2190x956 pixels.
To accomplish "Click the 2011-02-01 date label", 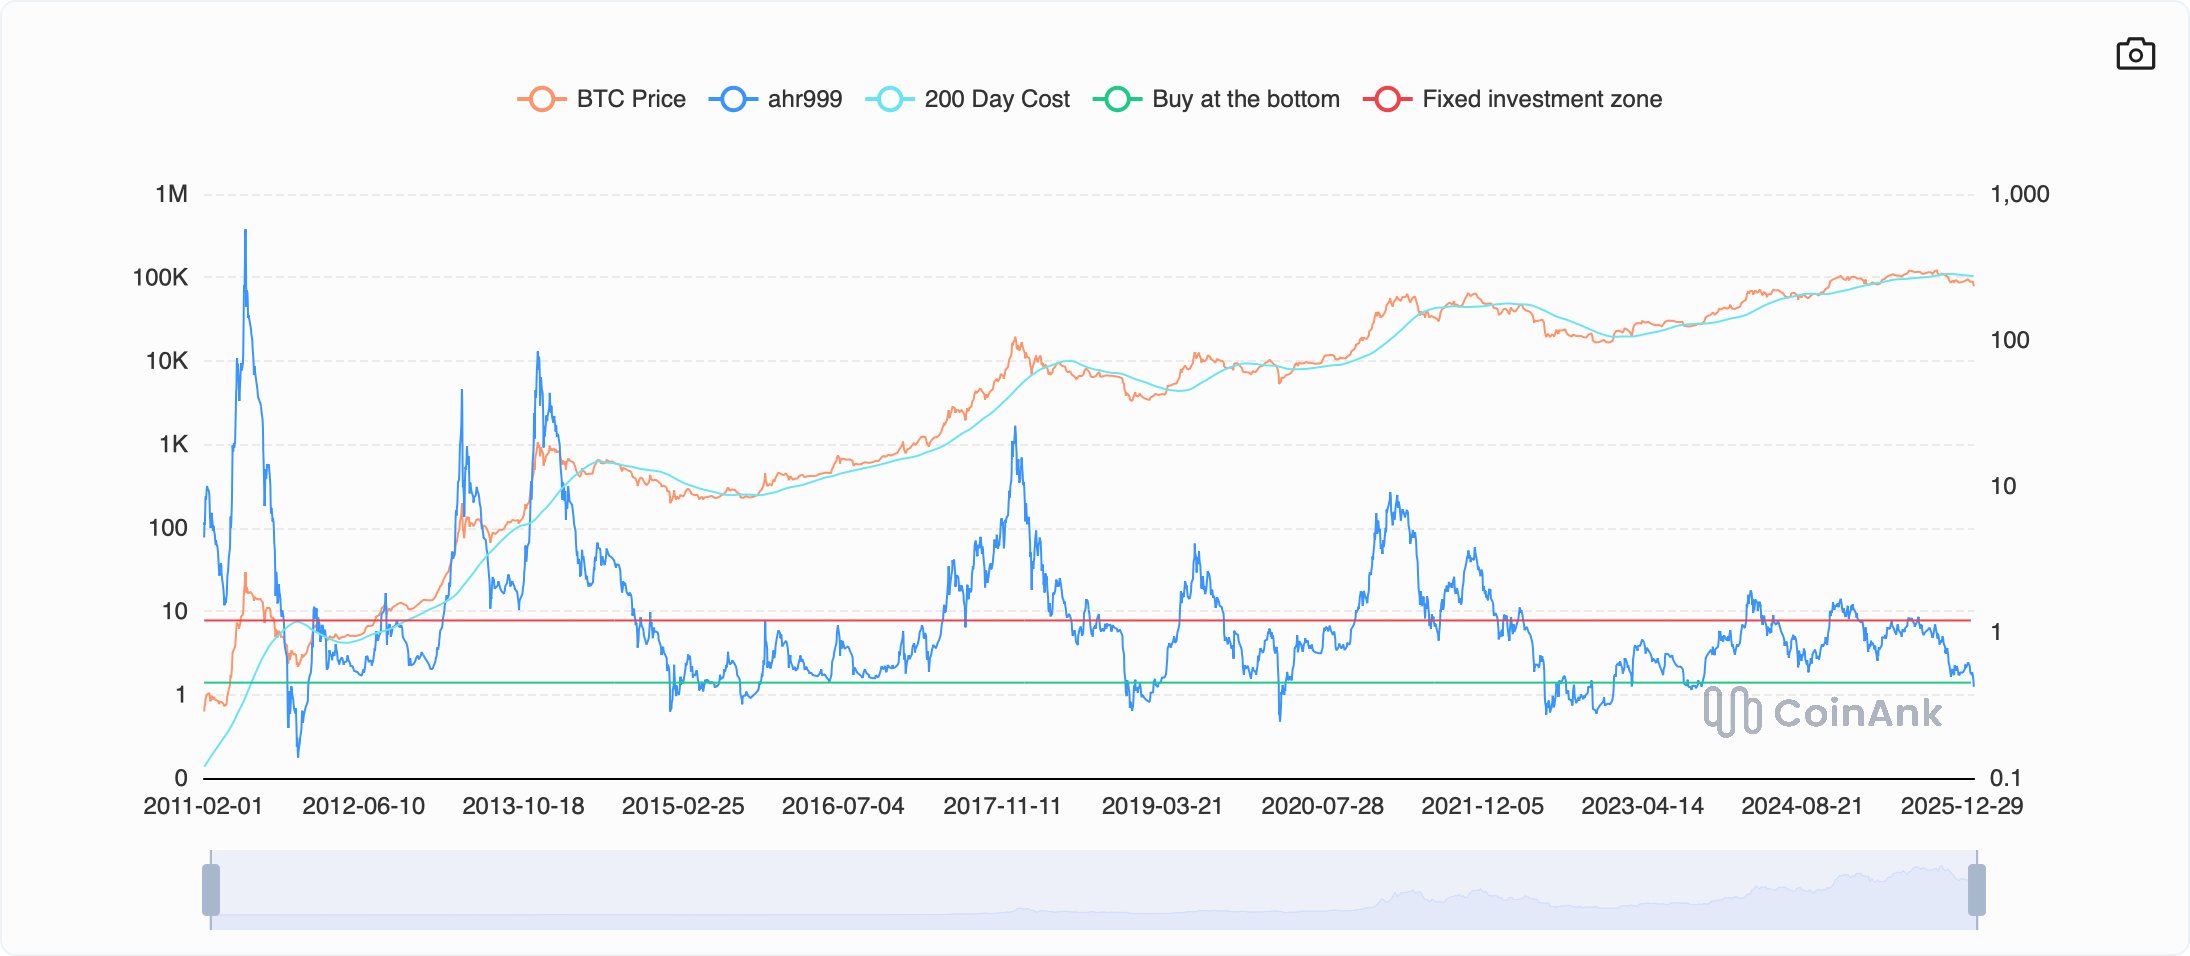I will 203,806.
